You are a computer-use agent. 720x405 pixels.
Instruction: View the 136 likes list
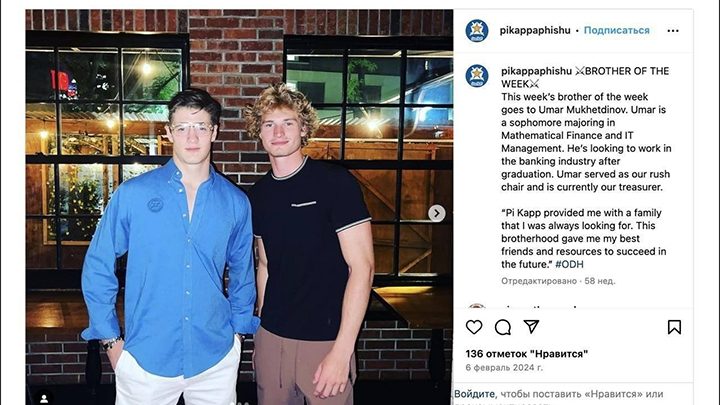pyautogui.click(x=527, y=354)
